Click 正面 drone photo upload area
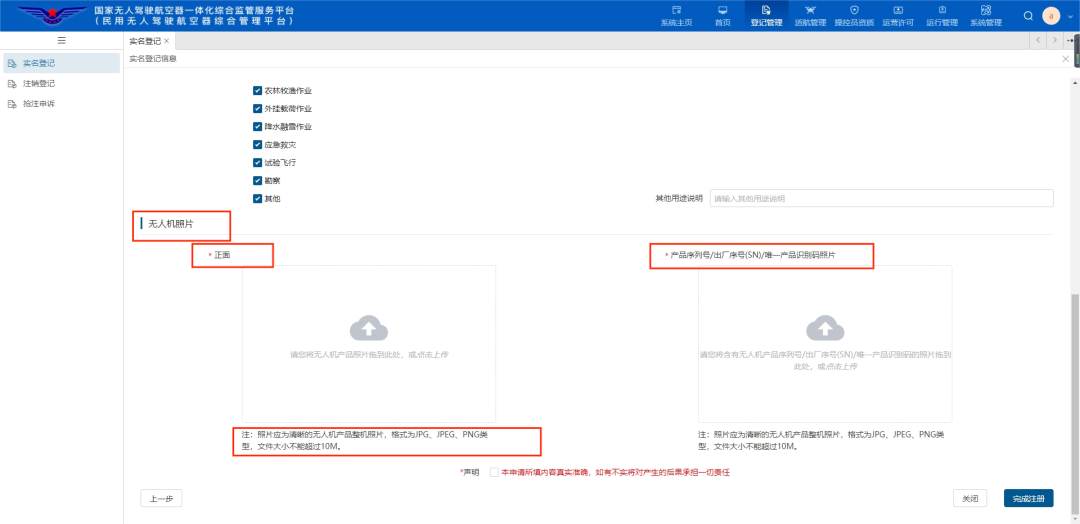Screen dimensions: 1080x524 (x=368, y=344)
